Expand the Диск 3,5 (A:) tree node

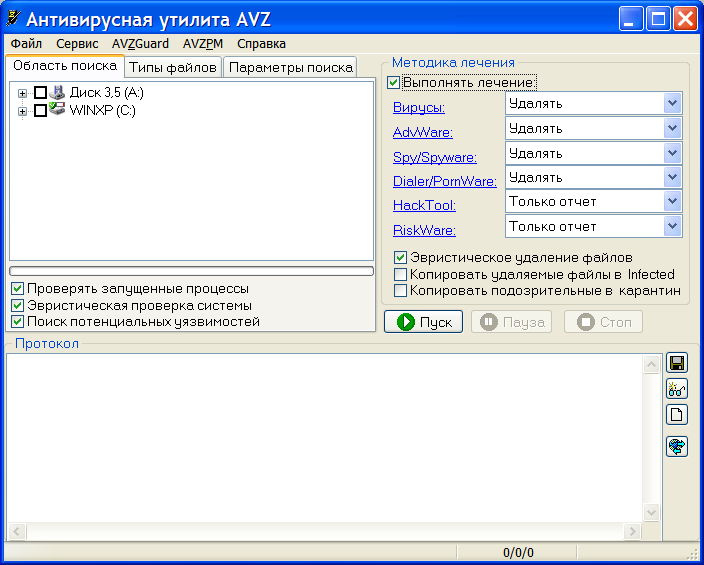[x=22, y=93]
